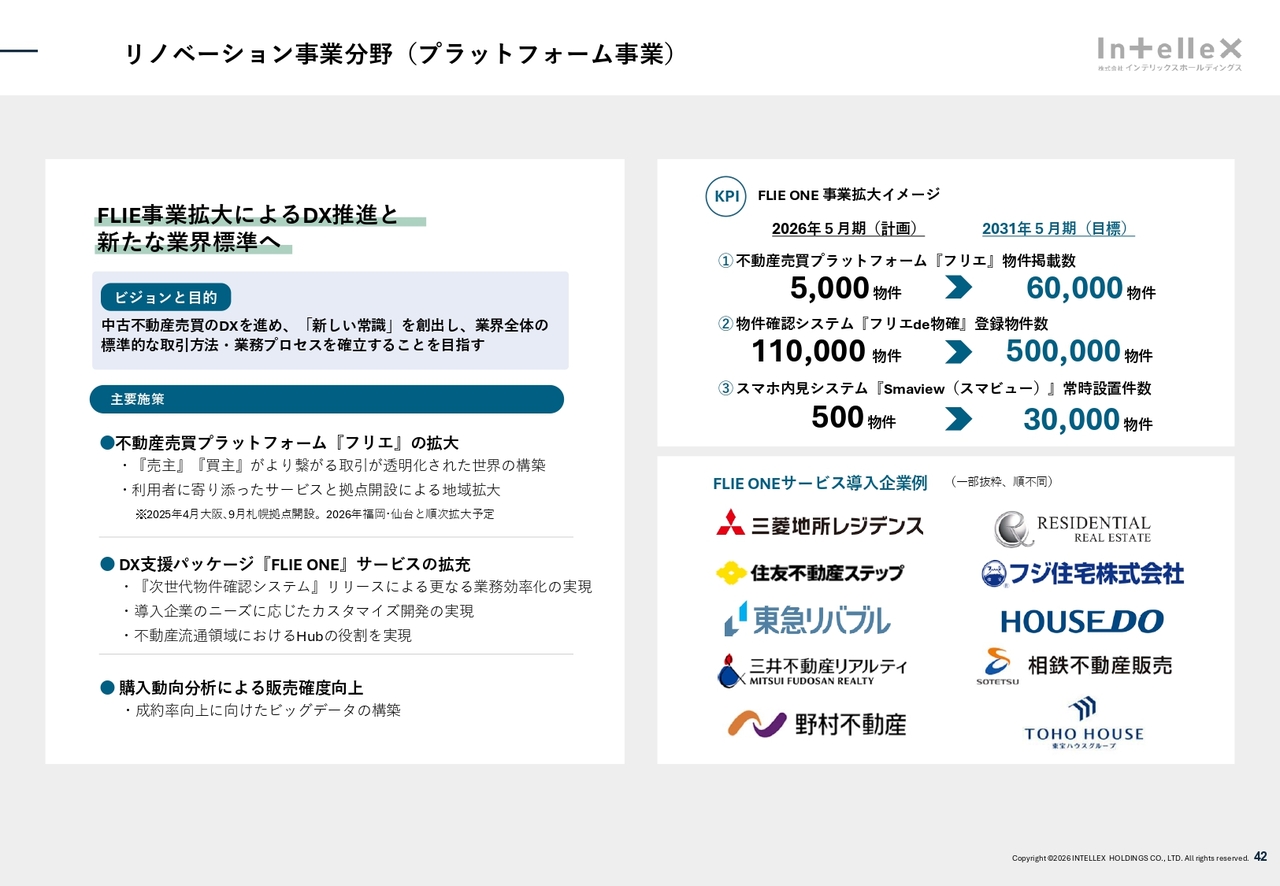Click the Mitsubishi Jisho Residence logo
The image size is (1280, 886).
coord(819,524)
